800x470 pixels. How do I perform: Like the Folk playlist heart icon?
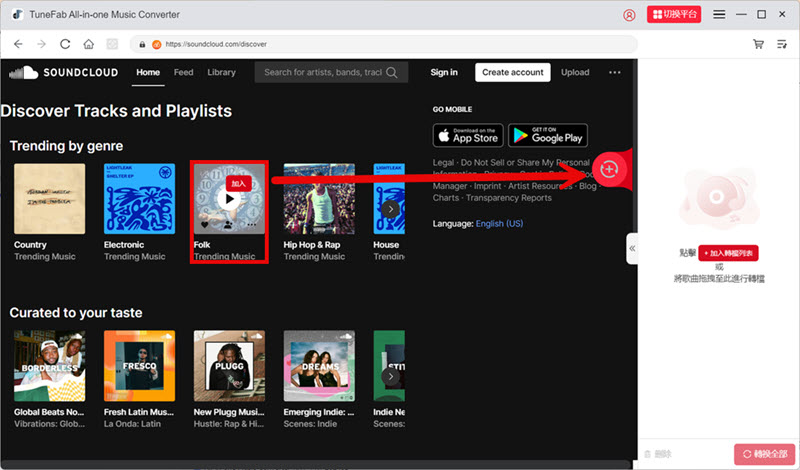pos(205,225)
